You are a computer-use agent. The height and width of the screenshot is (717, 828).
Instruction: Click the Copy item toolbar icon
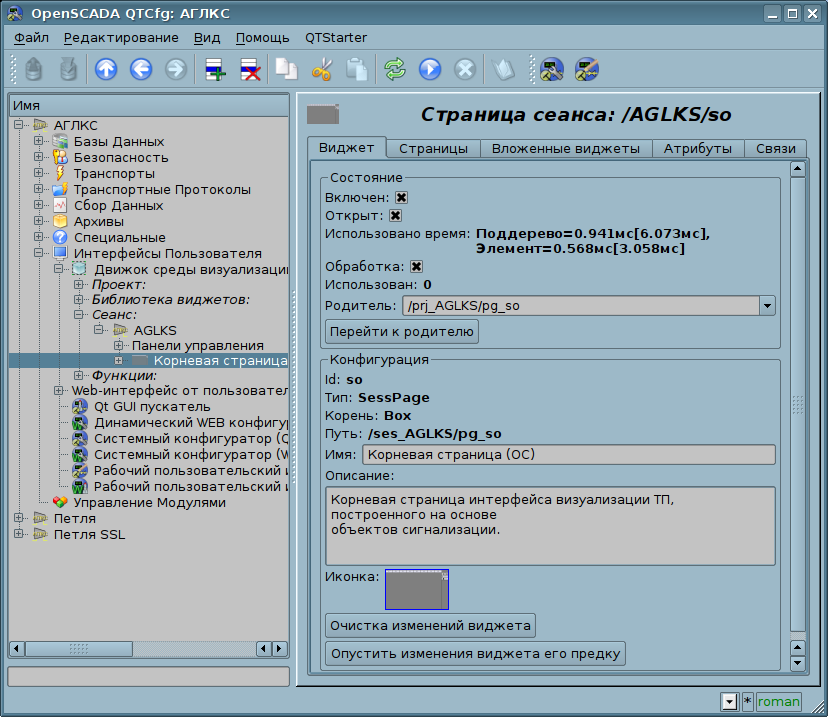click(x=287, y=69)
